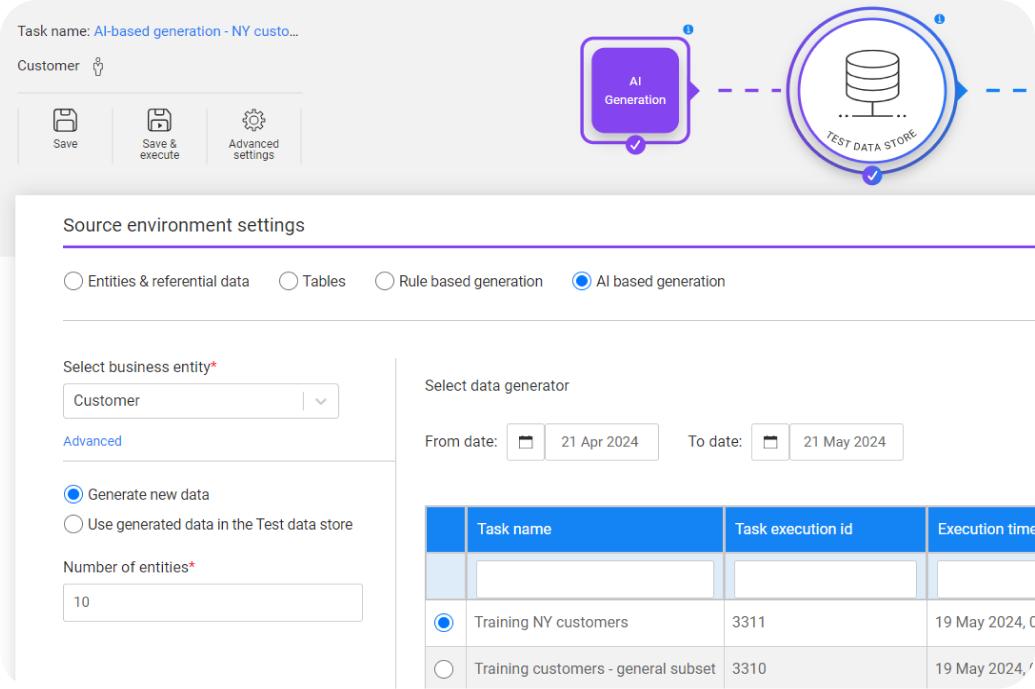Click the customer person icon
Image resolution: width=1035 pixels, height=689 pixels.
(98, 66)
